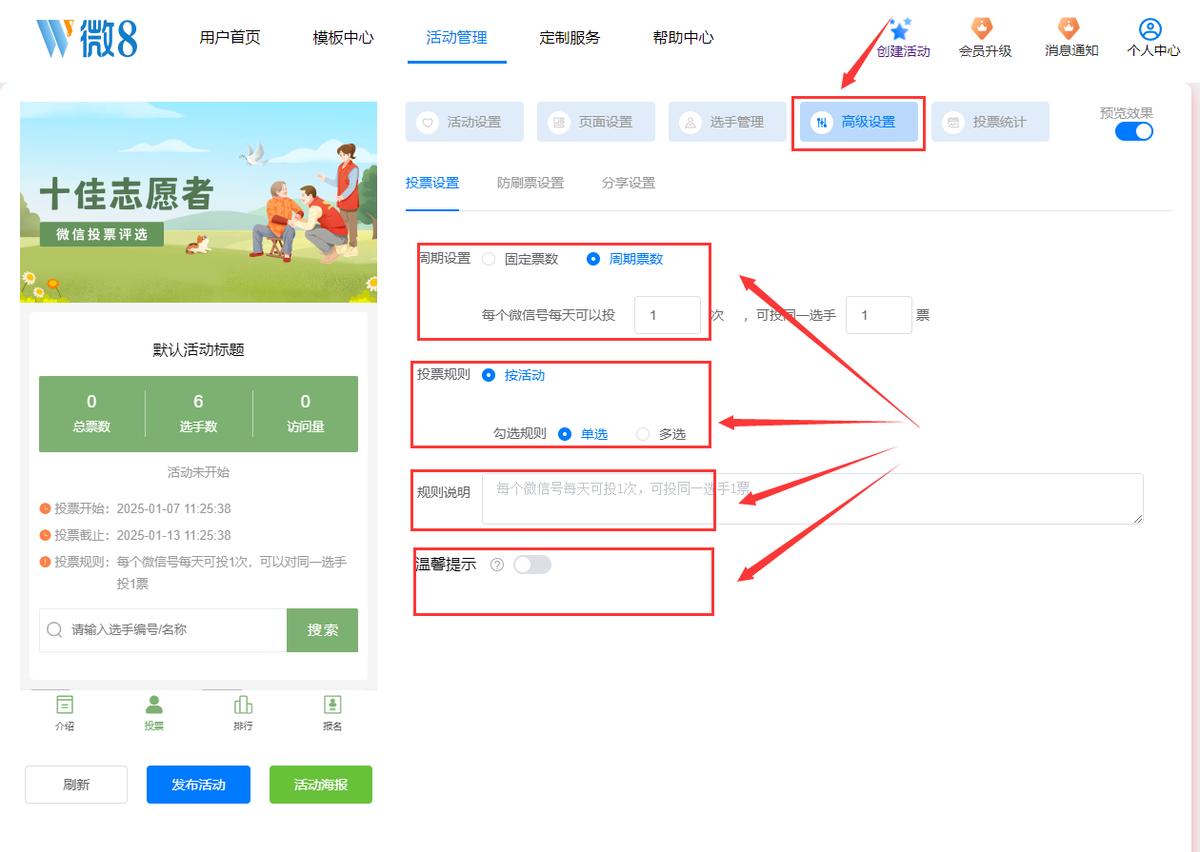
Task: Click the 微8 logo
Action: [x=87, y=38]
